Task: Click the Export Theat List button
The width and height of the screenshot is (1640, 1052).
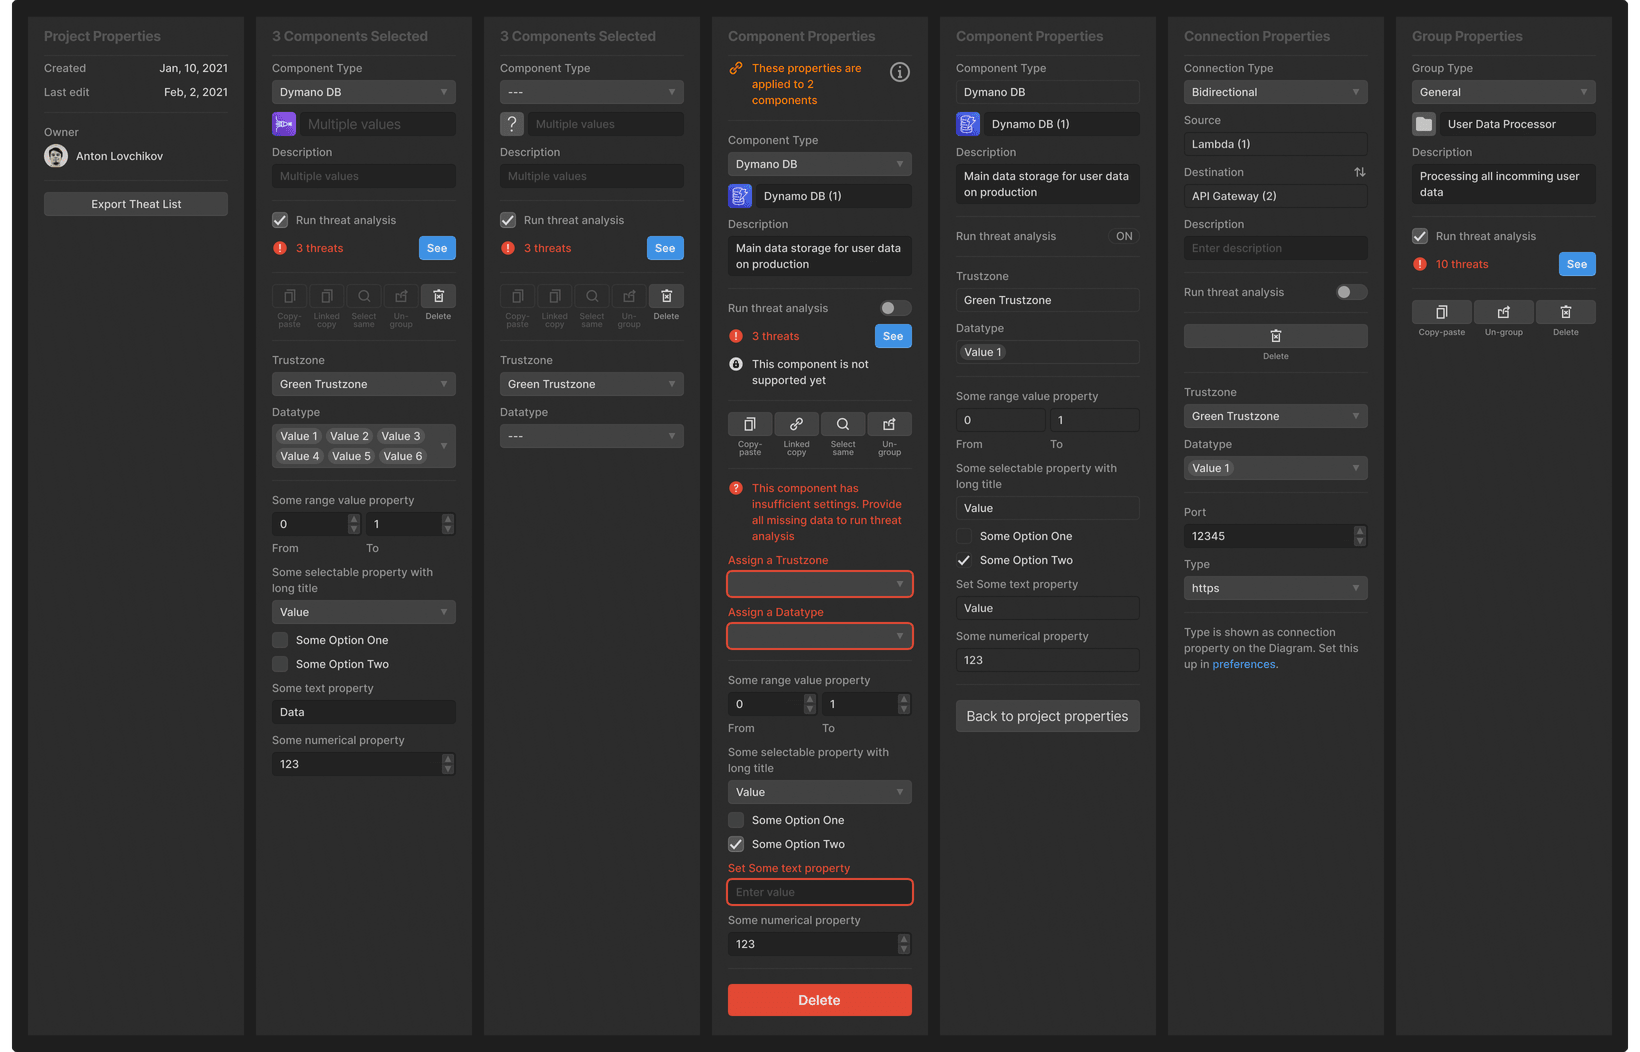Action: (x=135, y=203)
